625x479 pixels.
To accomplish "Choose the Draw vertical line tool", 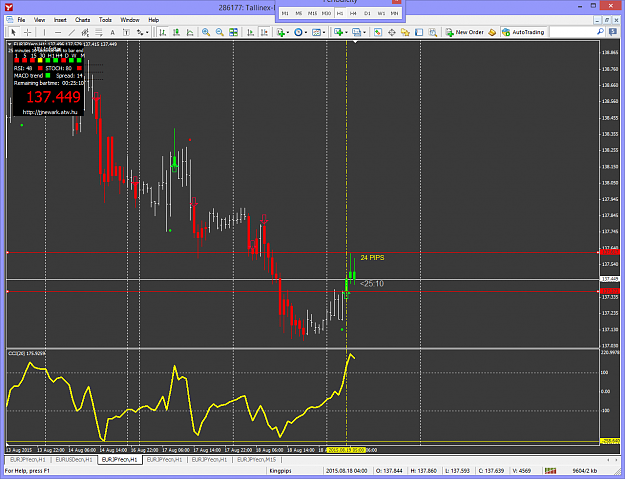I will (44, 32).
